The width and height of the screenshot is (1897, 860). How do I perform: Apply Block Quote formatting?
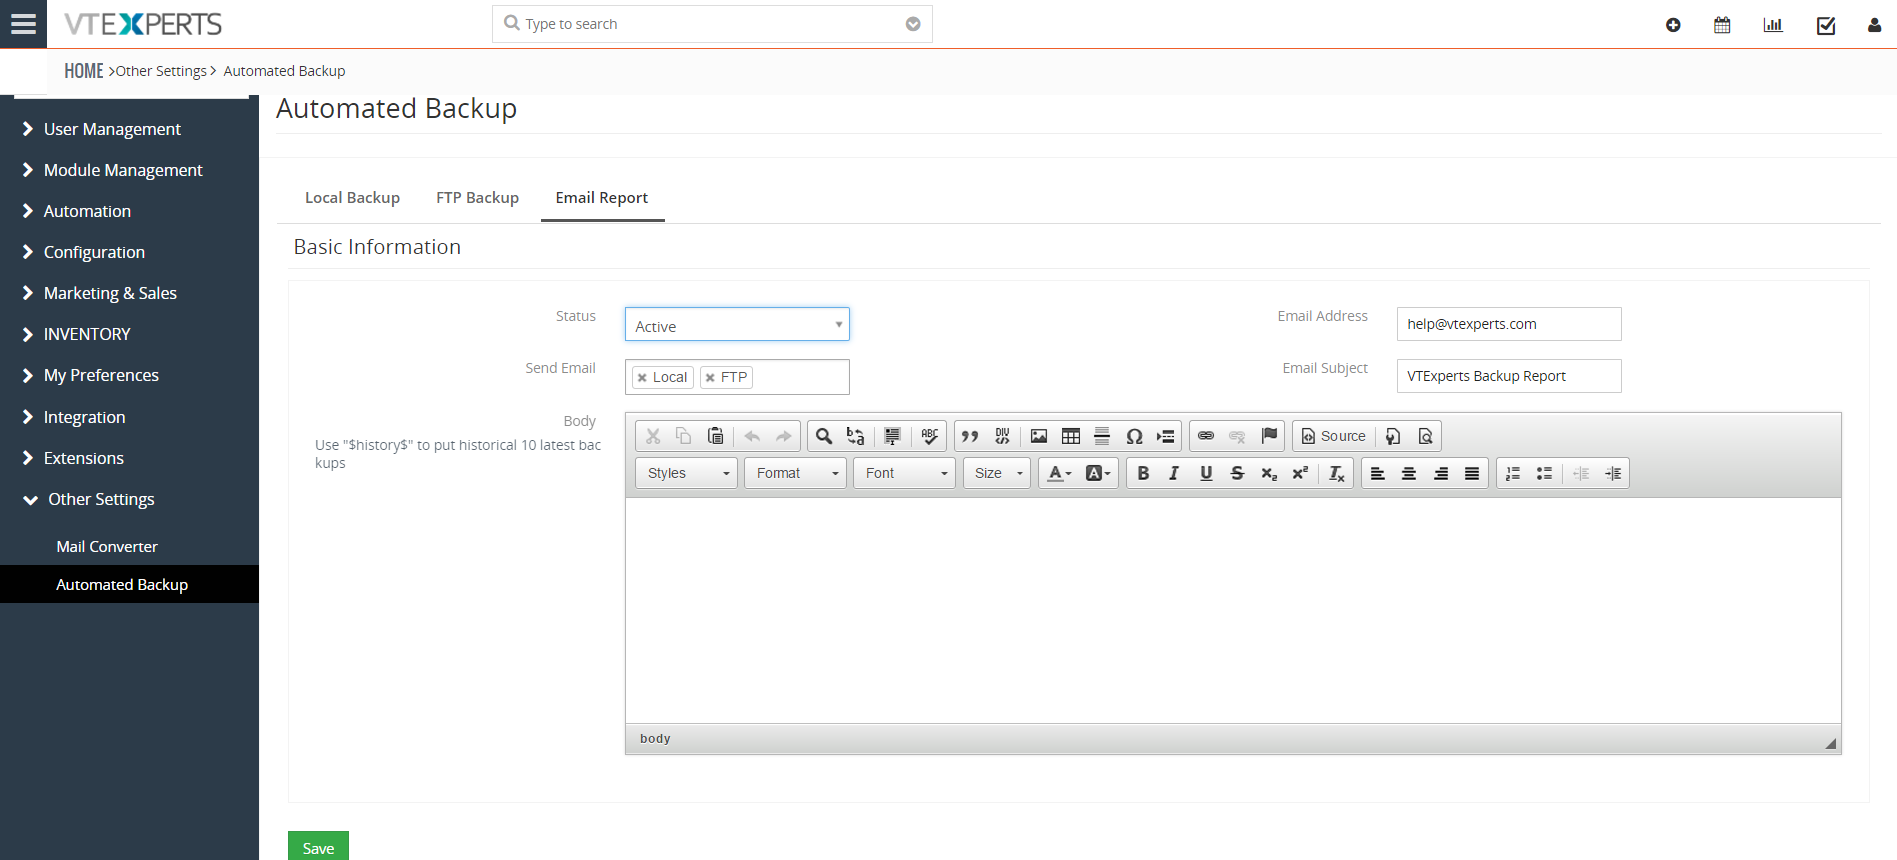970,436
